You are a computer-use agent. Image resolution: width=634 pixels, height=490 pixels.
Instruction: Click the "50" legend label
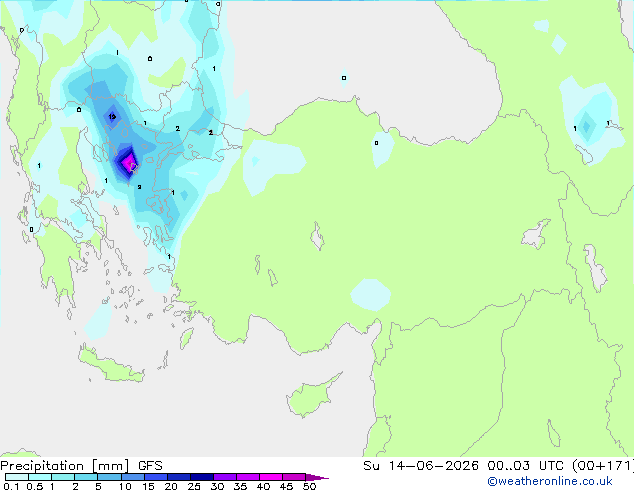point(309,486)
